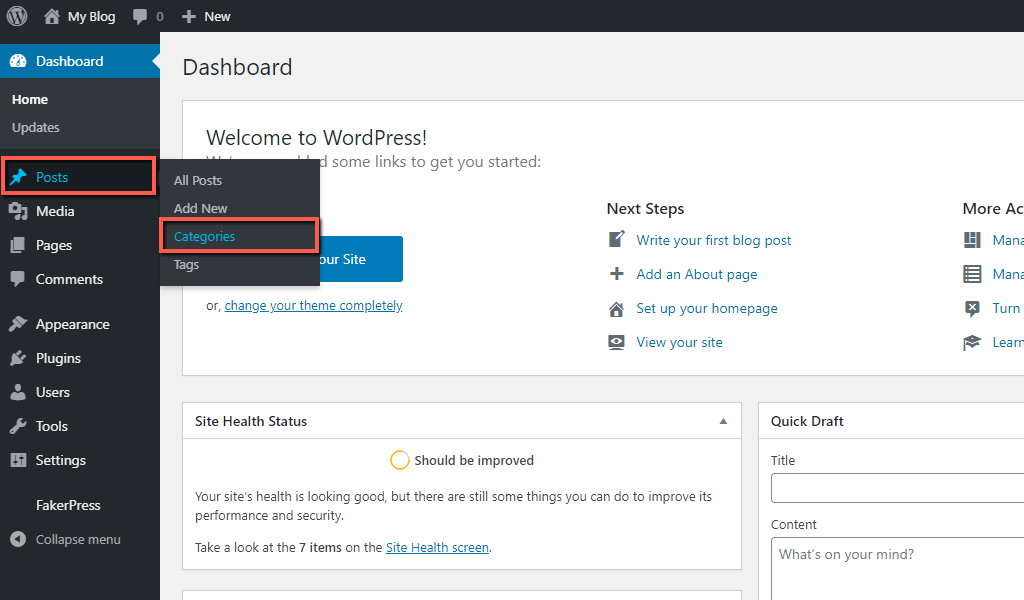Open the Posts menu label

pos(52,177)
